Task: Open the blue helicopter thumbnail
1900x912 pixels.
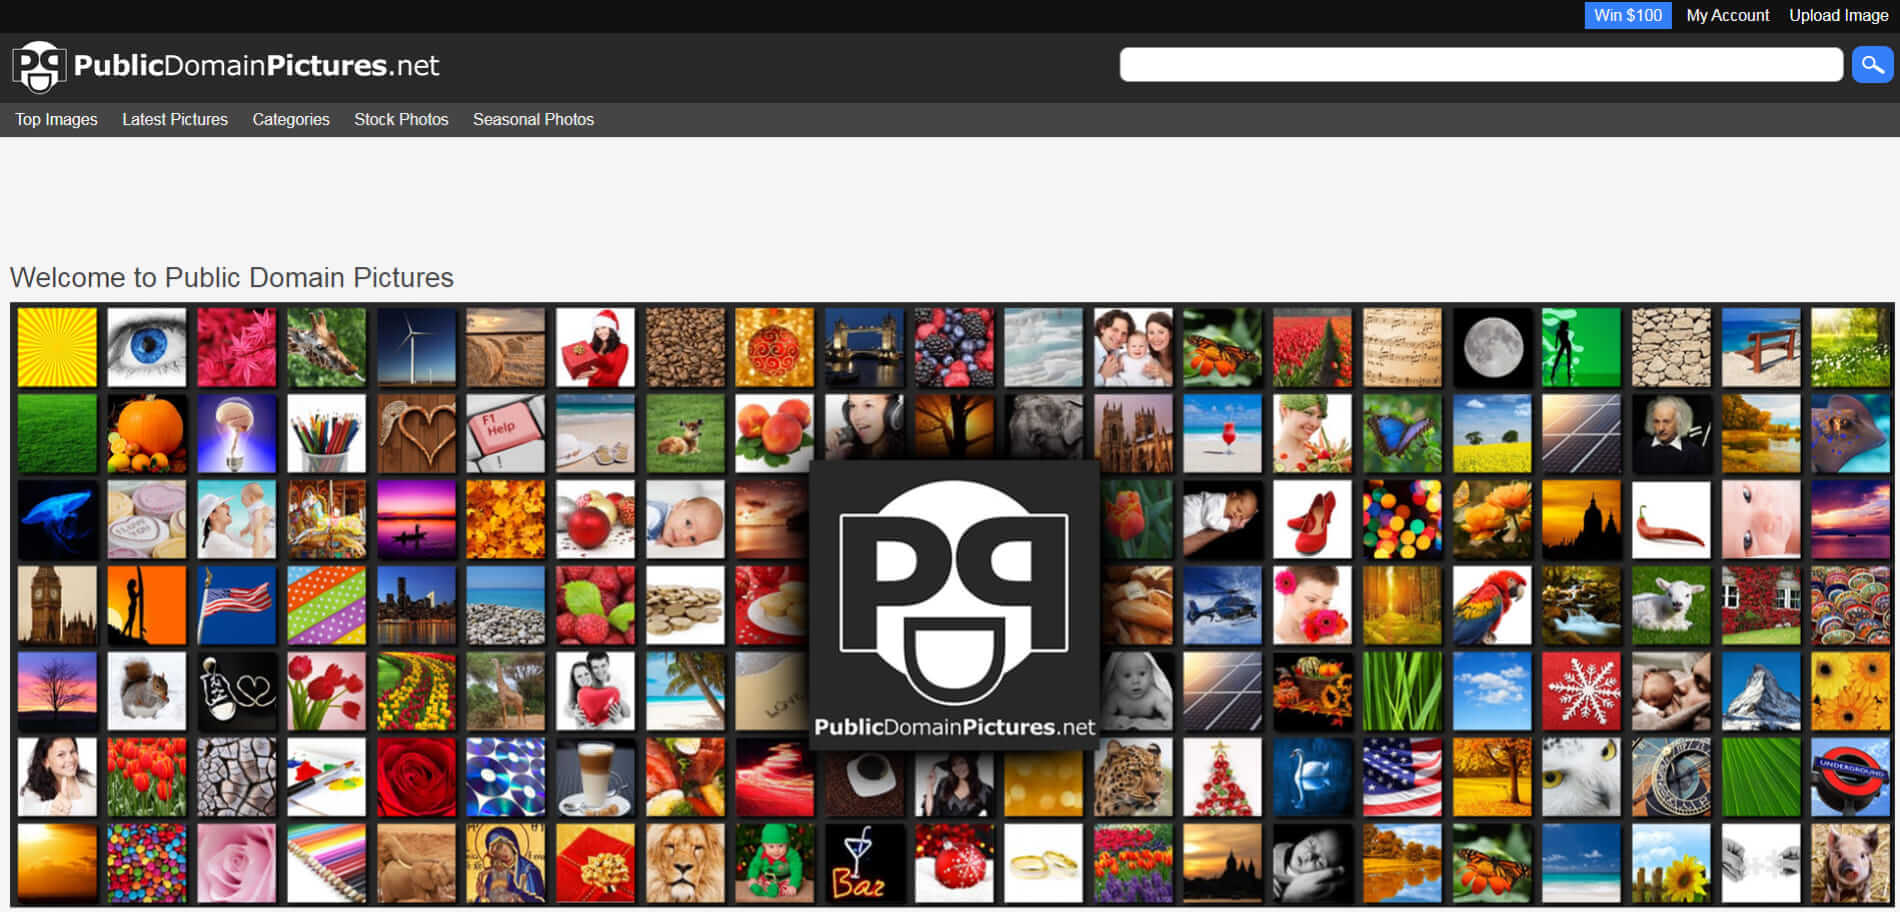Action: tap(1222, 605)
